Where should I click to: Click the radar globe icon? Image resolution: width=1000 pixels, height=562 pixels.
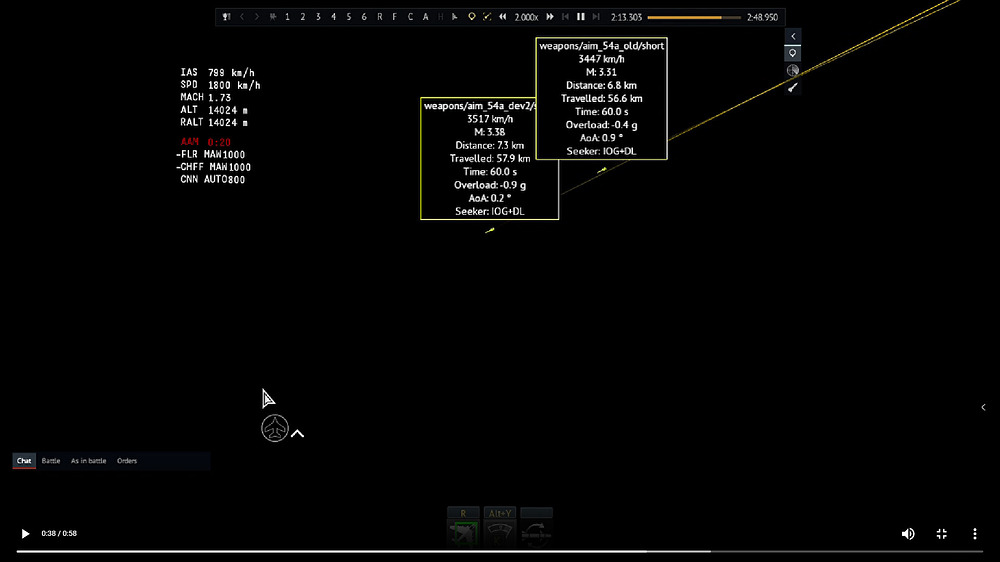(x=793, y=70)
